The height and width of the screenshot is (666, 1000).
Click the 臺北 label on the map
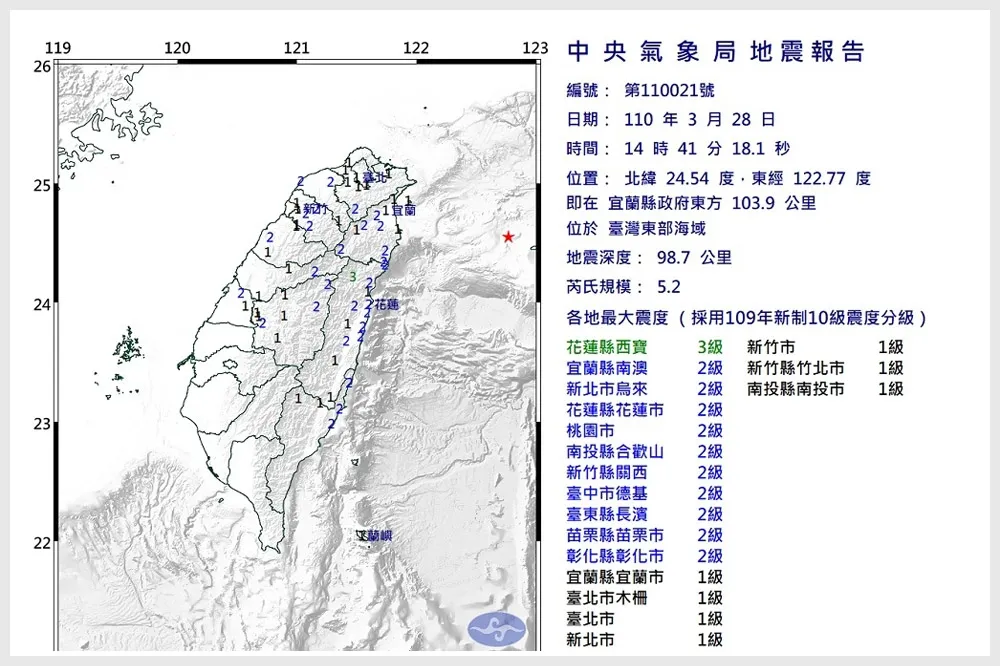pyautogui.click(x=375, y=177)
